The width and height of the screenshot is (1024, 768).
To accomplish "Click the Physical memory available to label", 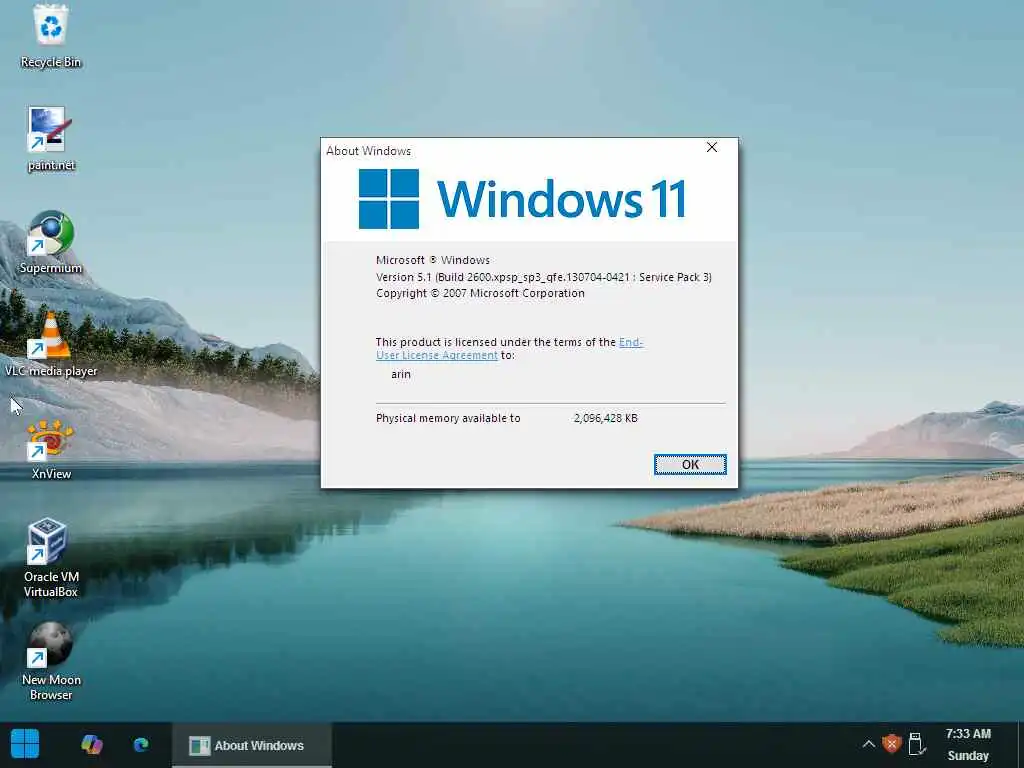I will [x=448, y=418].
